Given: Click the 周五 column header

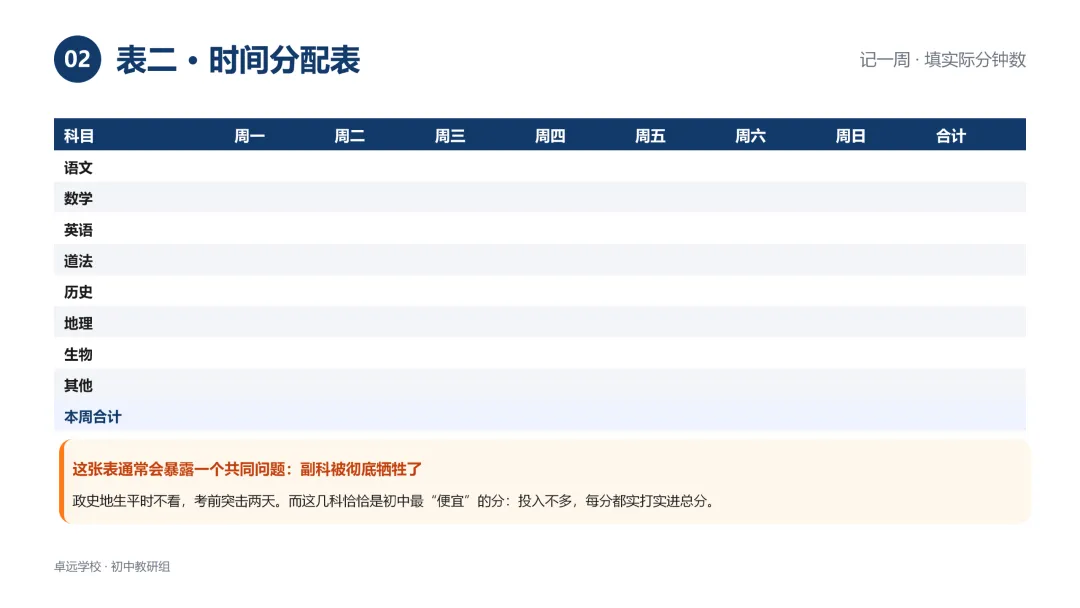Looking at the screenshot, I should tap(650, 136).
